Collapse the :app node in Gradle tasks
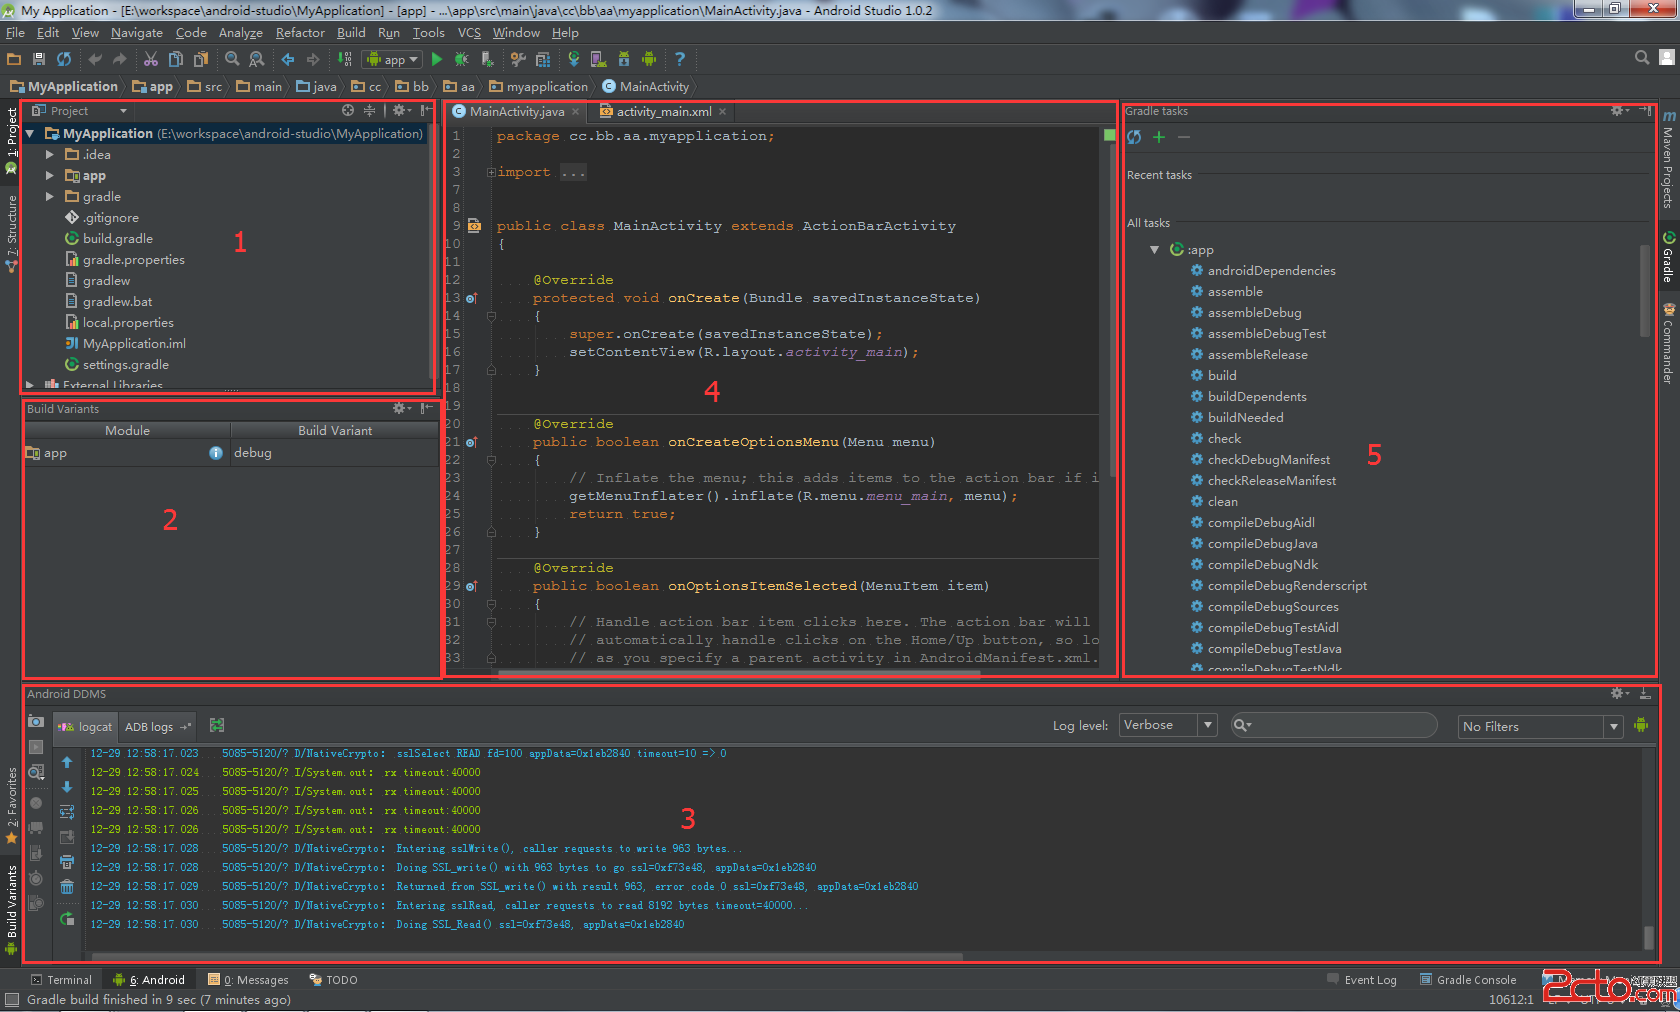This screenshot has height=1012, width=1680. coord(1154,250)
